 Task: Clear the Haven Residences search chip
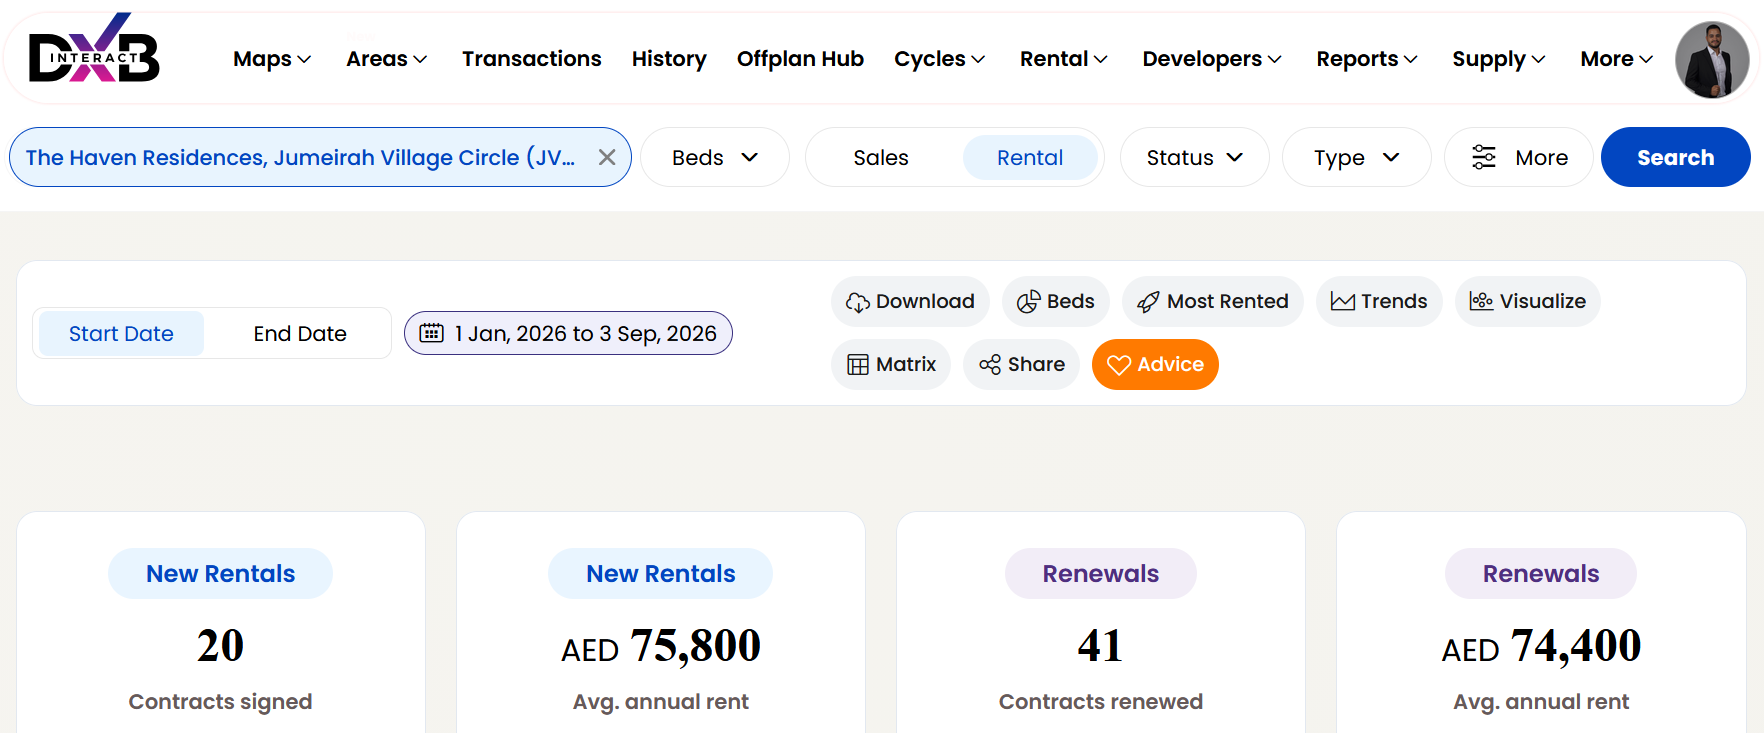[x=607, y=157]
